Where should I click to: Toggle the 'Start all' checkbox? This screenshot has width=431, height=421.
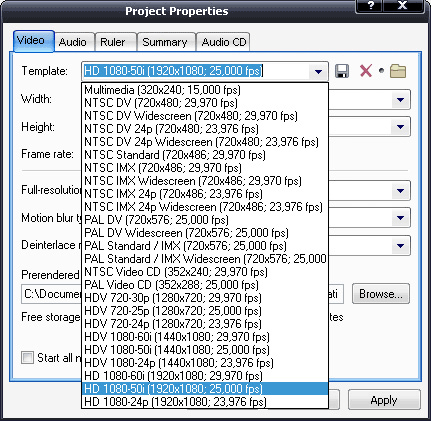(x=27, y=358)
